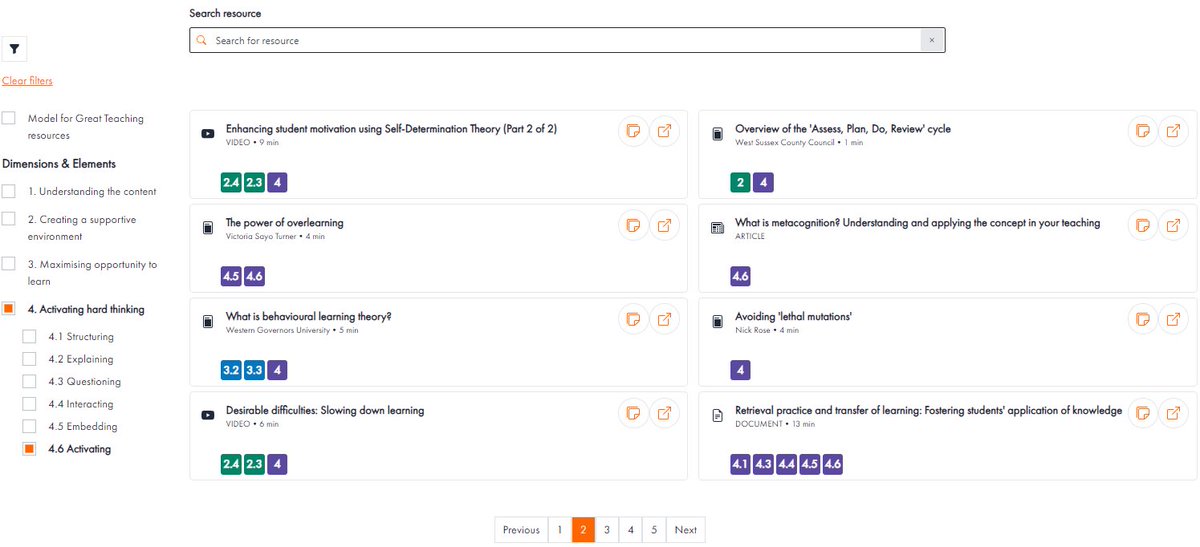Screen dimensions: 1200x547
Task: Open The power of overlearning title
Action: tap(285, 223)
